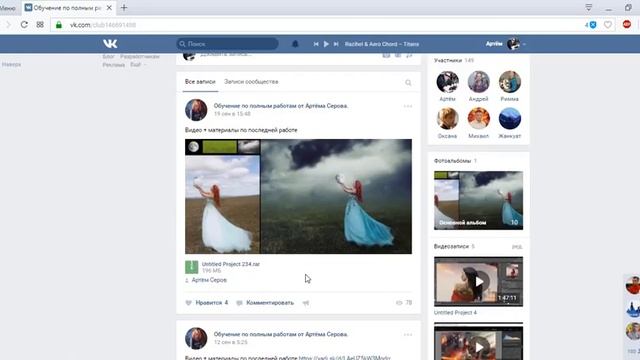
Task: Open the notifications bell
Action: (295, 44)
